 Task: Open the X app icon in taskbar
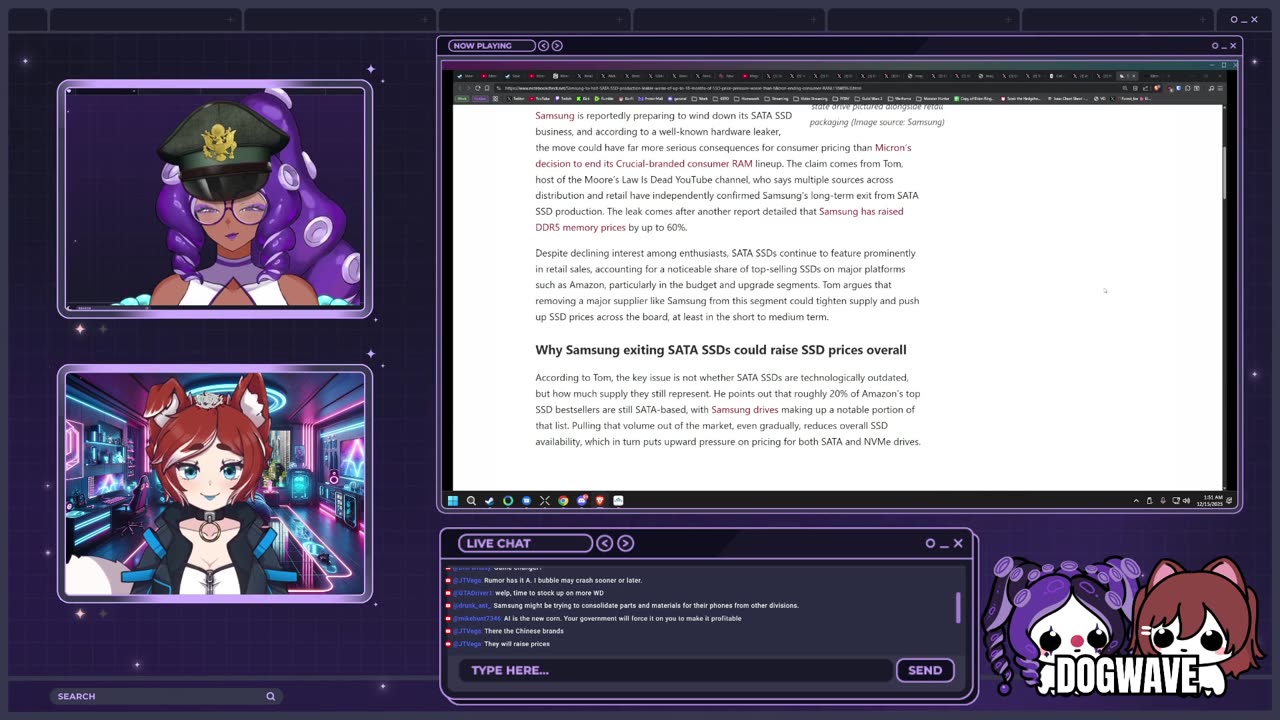click(545, 500)
